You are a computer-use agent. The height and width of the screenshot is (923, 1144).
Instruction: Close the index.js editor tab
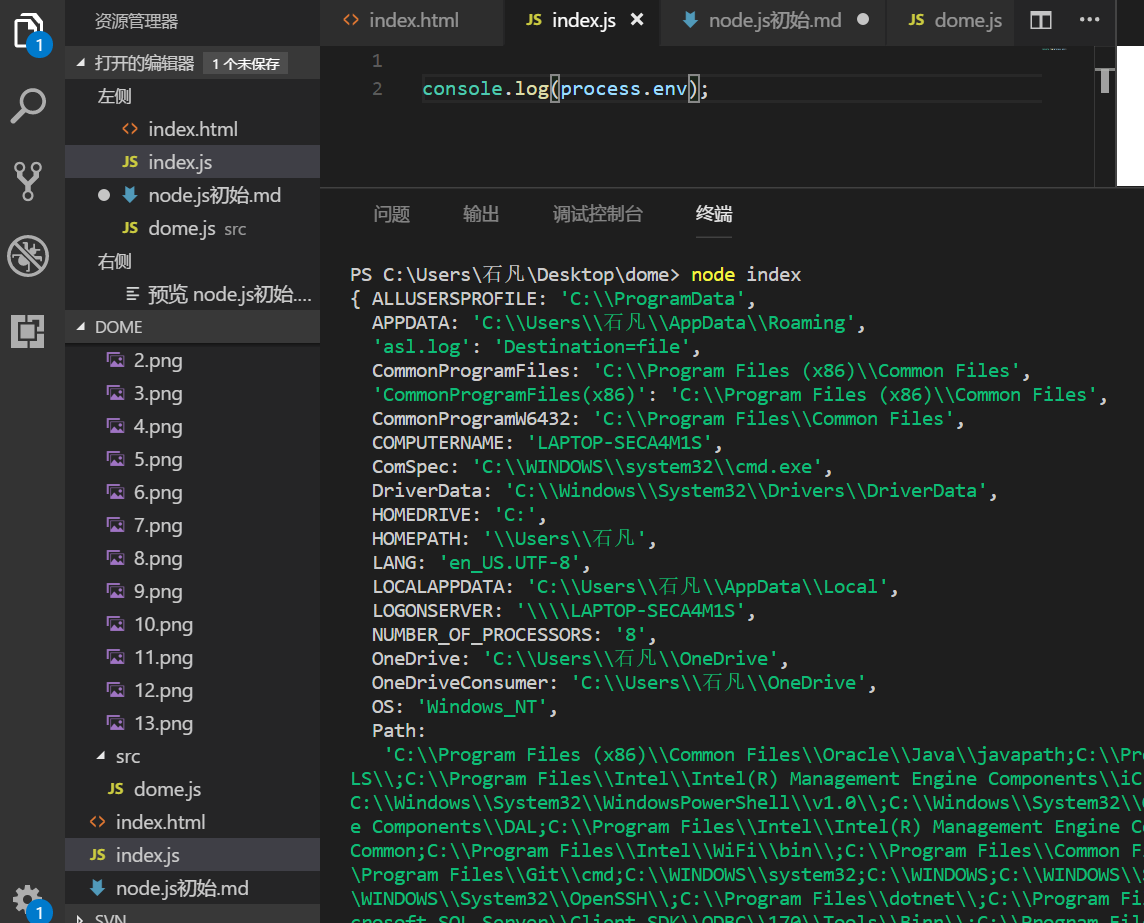638,20
